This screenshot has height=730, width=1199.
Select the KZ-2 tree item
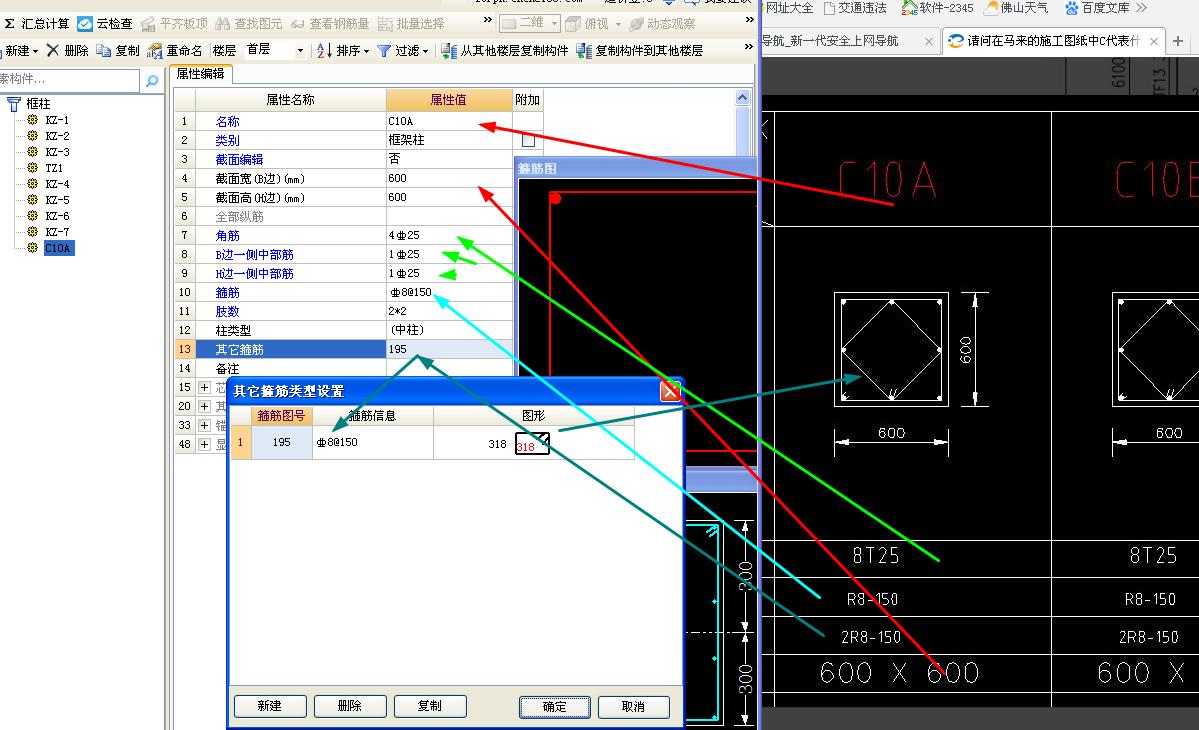click(x=57, y=136)
